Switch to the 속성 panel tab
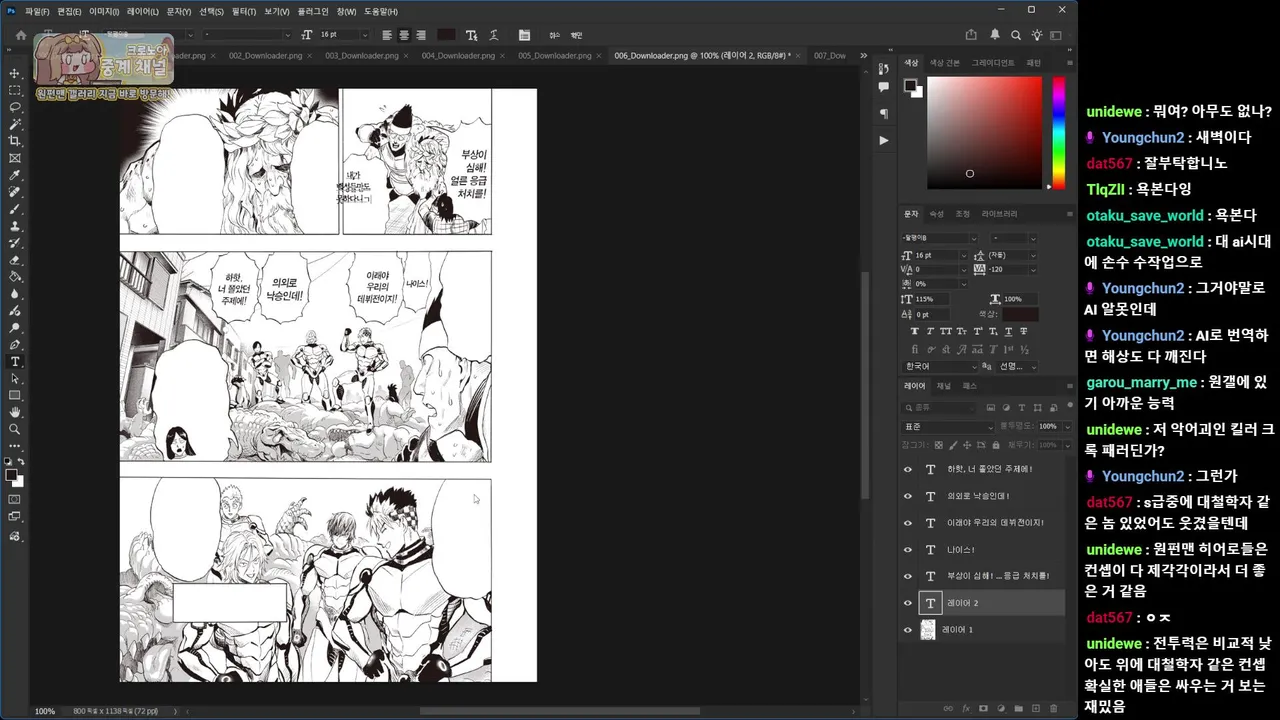The width and height of the screenshot is (1280, 720). [x=936, y=214]
